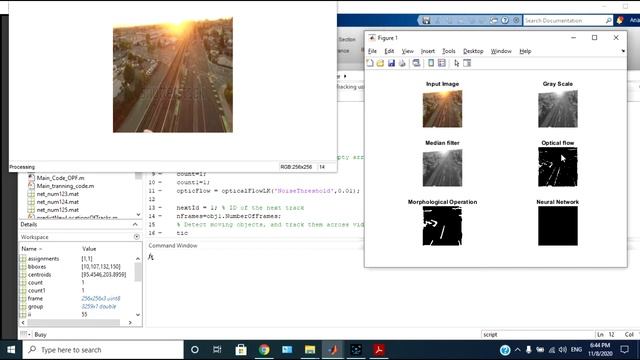The image size is (640, 360).
Task: Select workspace variable group
Action: pyautogui.click(x=36, y=307)
